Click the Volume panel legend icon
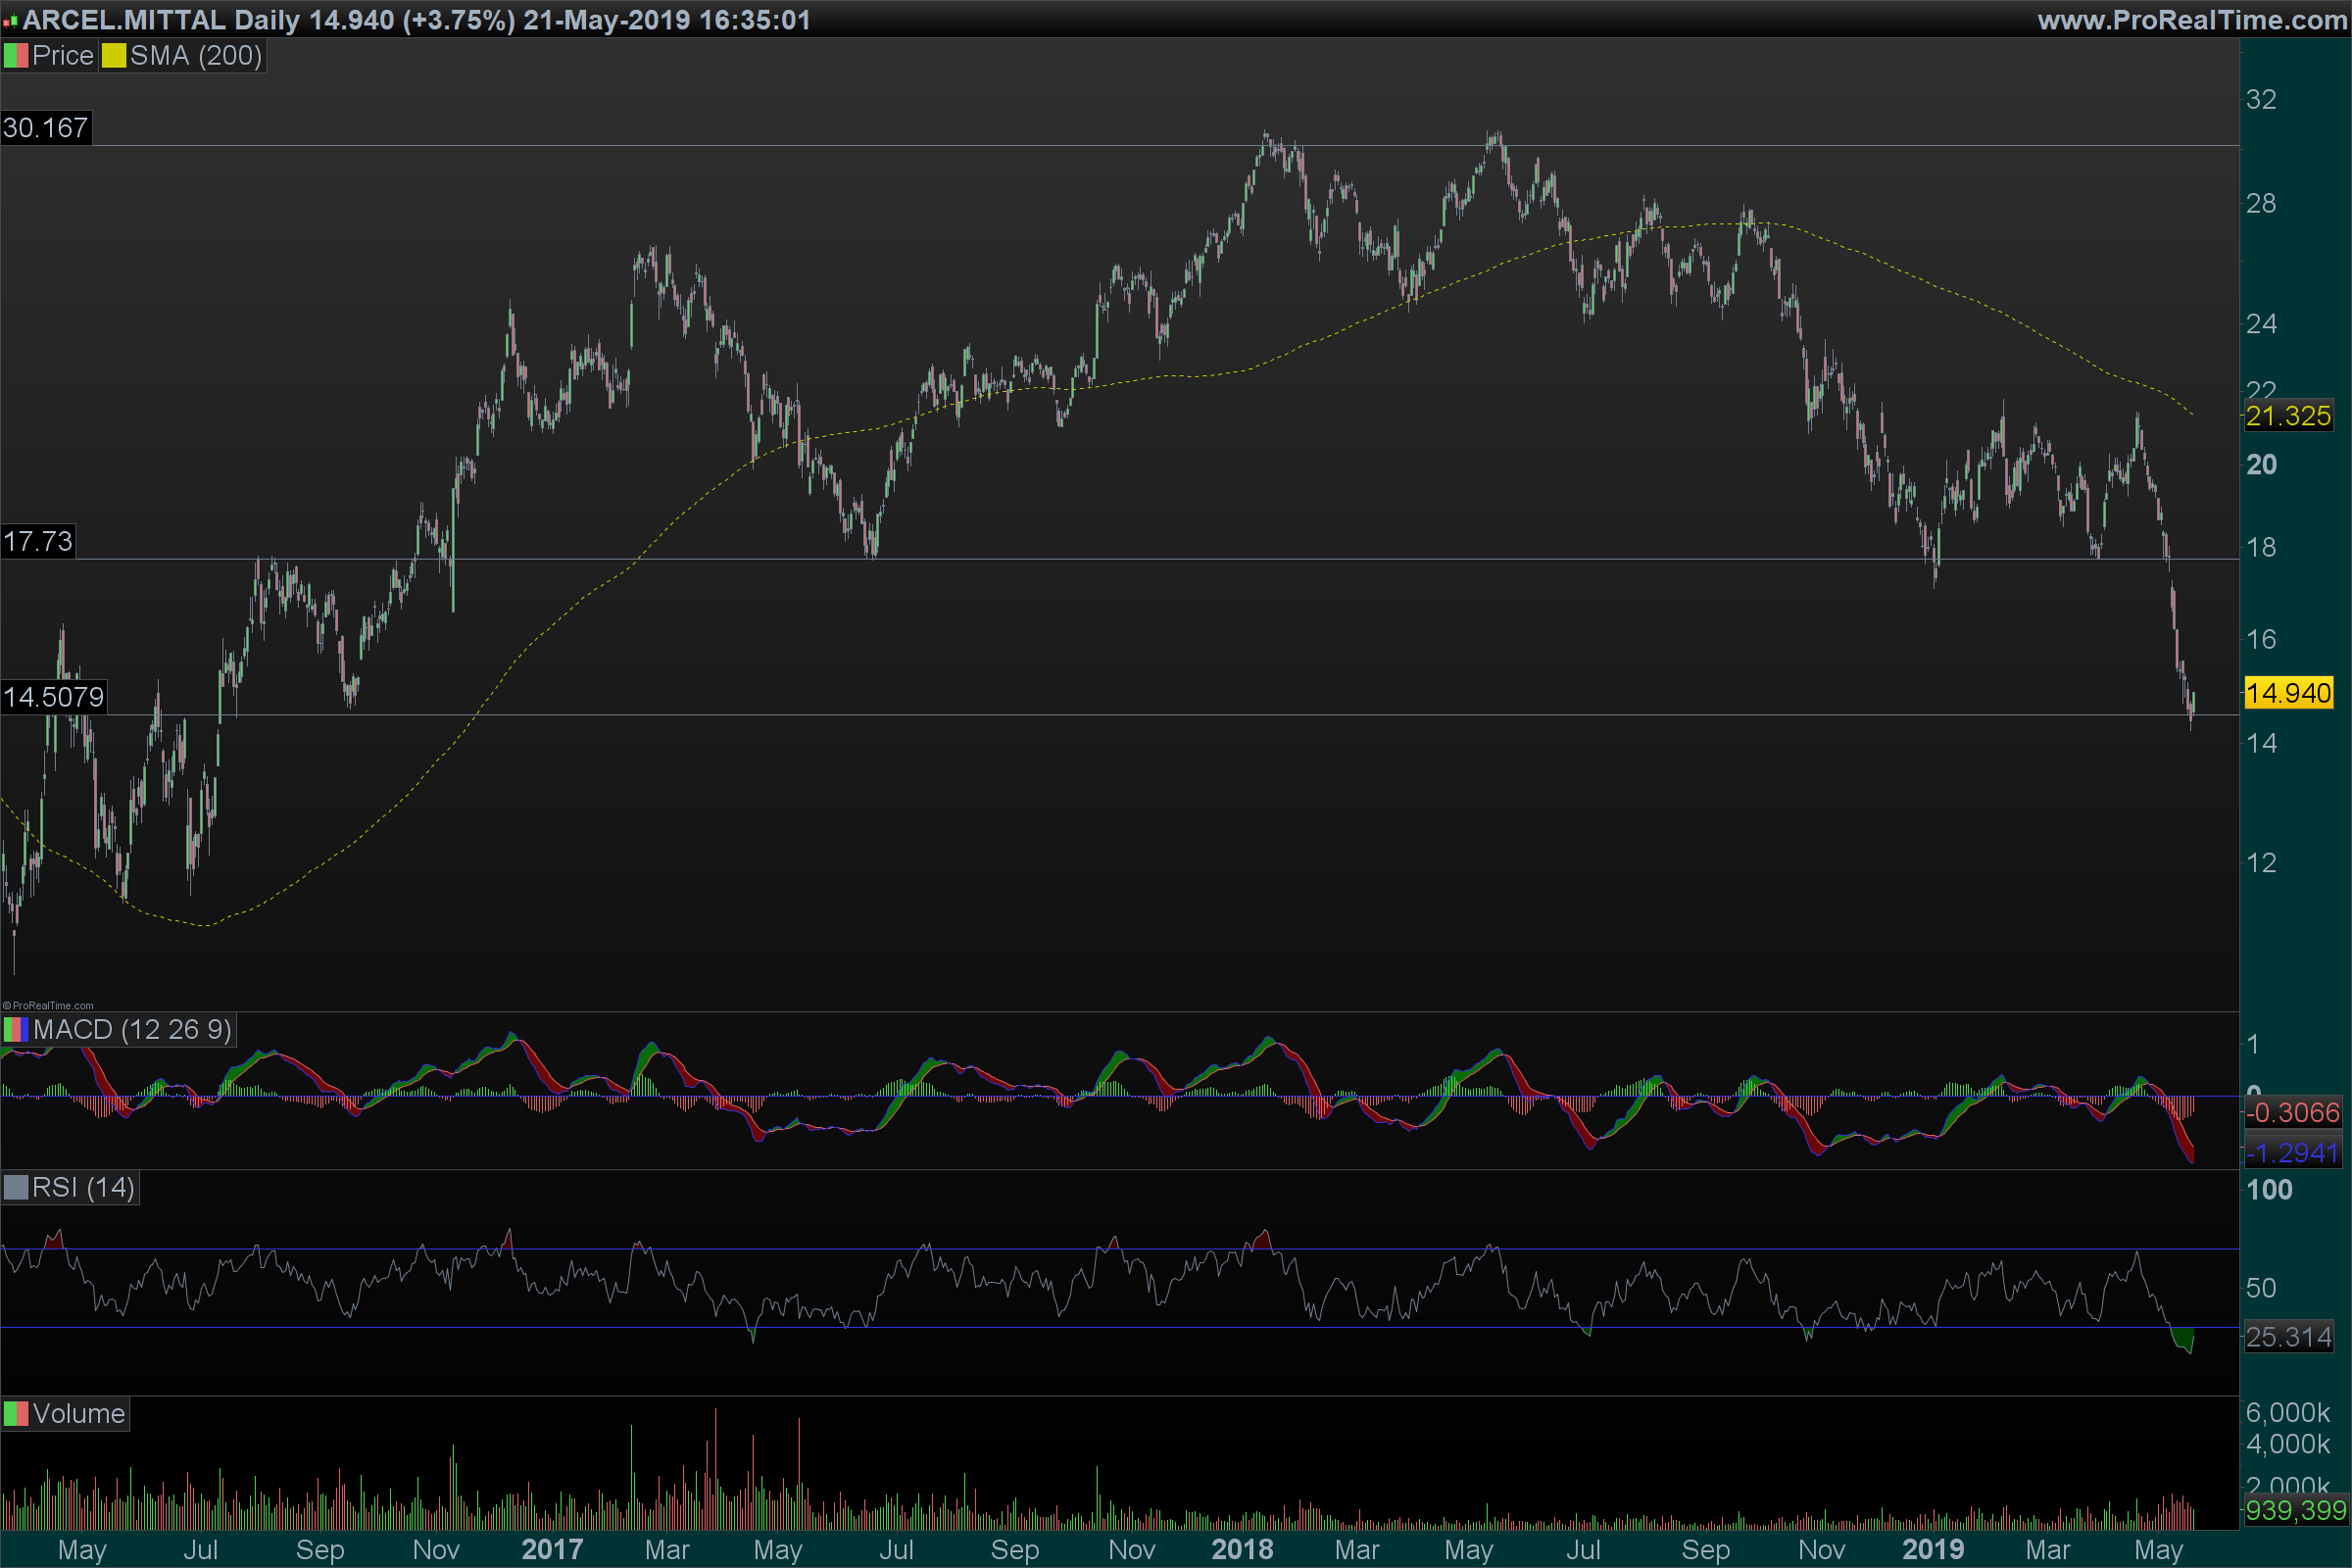Viewport: 2352px width, 1568px height. tap(15, 1414)
